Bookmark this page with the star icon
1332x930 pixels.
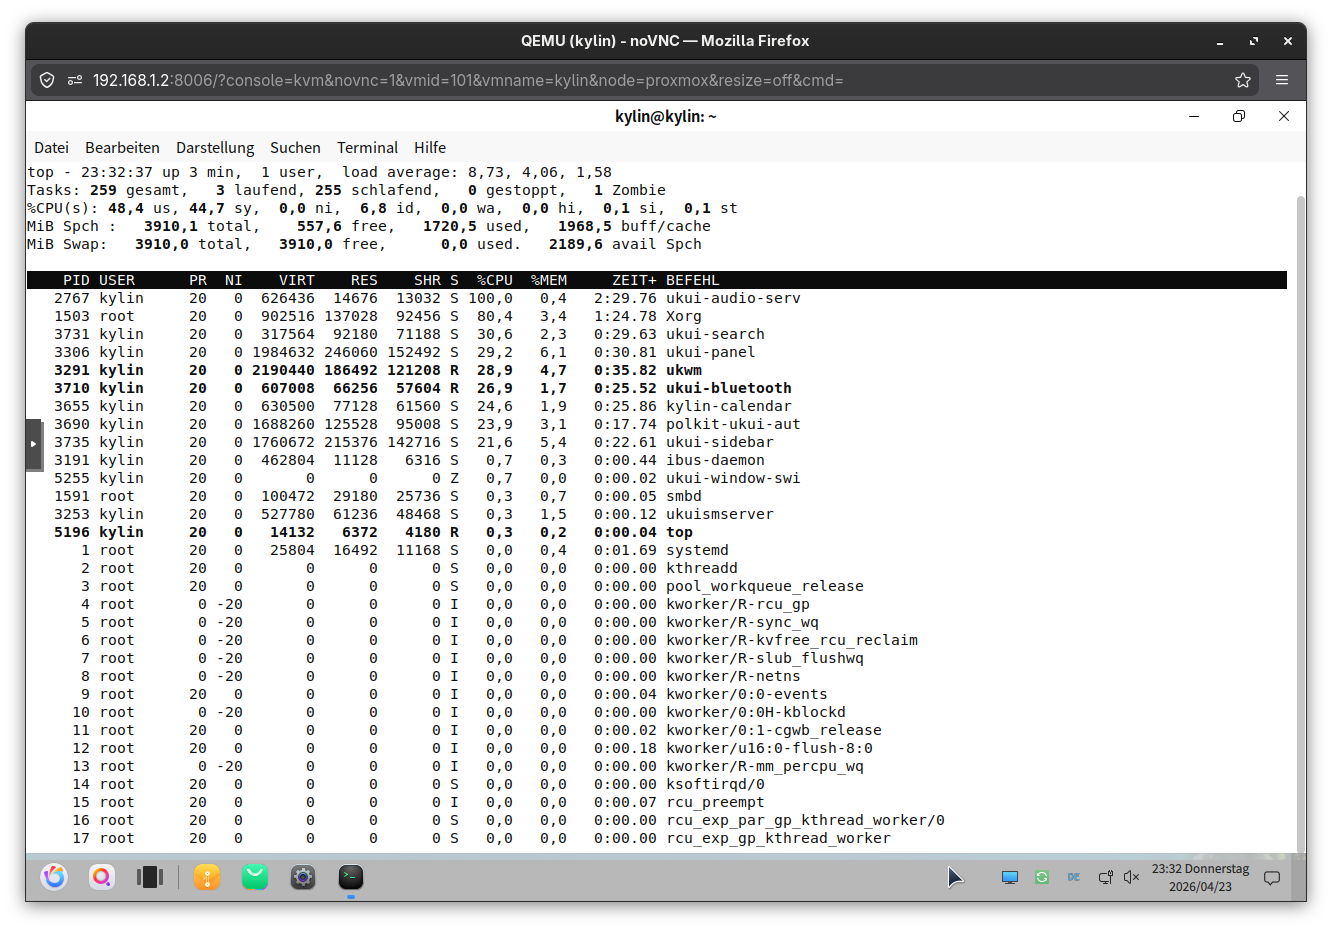(1243, 80)
